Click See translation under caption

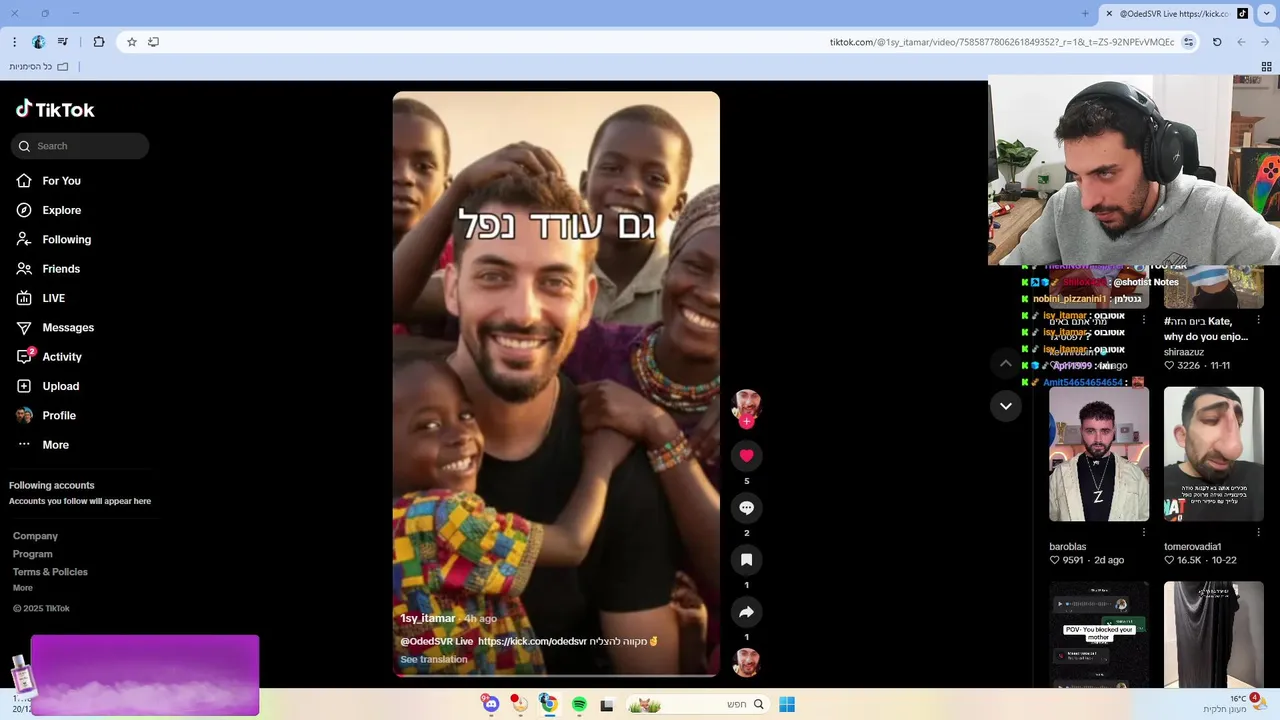pos(434,659)
